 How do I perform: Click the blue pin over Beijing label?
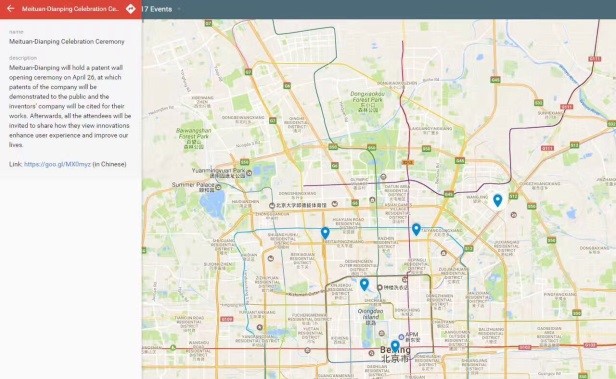pyautogui.click(x=395, y=346)
